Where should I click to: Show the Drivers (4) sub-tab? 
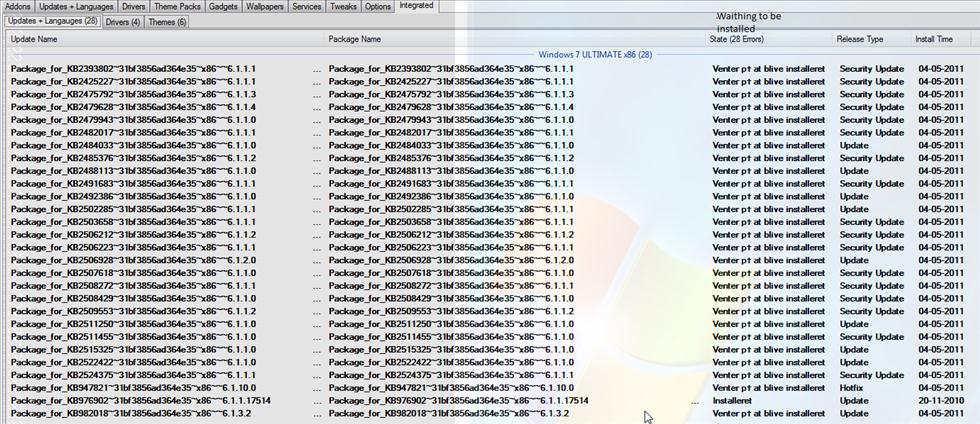click(123, 21)
